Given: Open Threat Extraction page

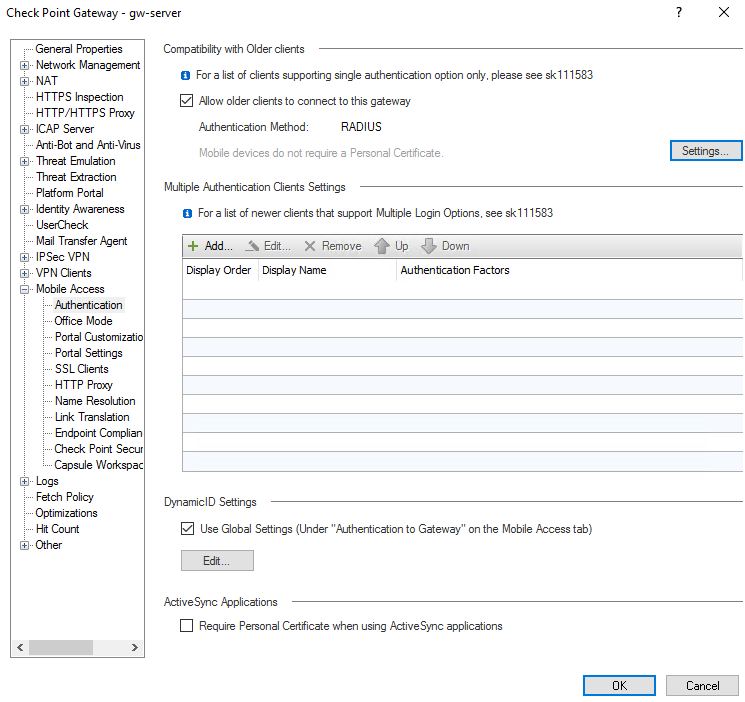Looking at the screenshot, I should click(76, 177).
